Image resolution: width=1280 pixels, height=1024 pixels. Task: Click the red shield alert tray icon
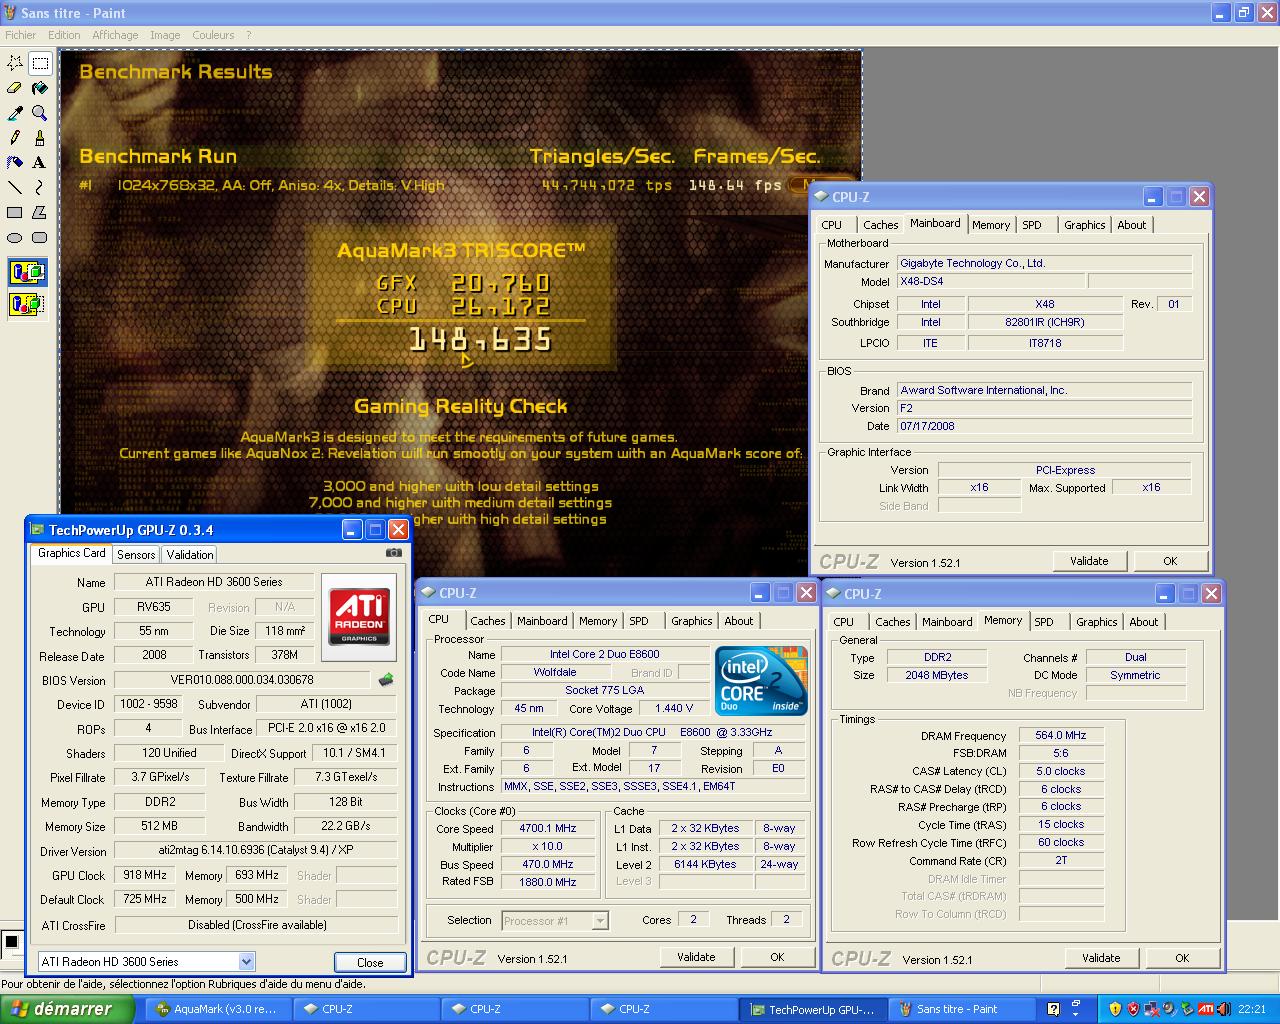click(x=1134, y=1009)
